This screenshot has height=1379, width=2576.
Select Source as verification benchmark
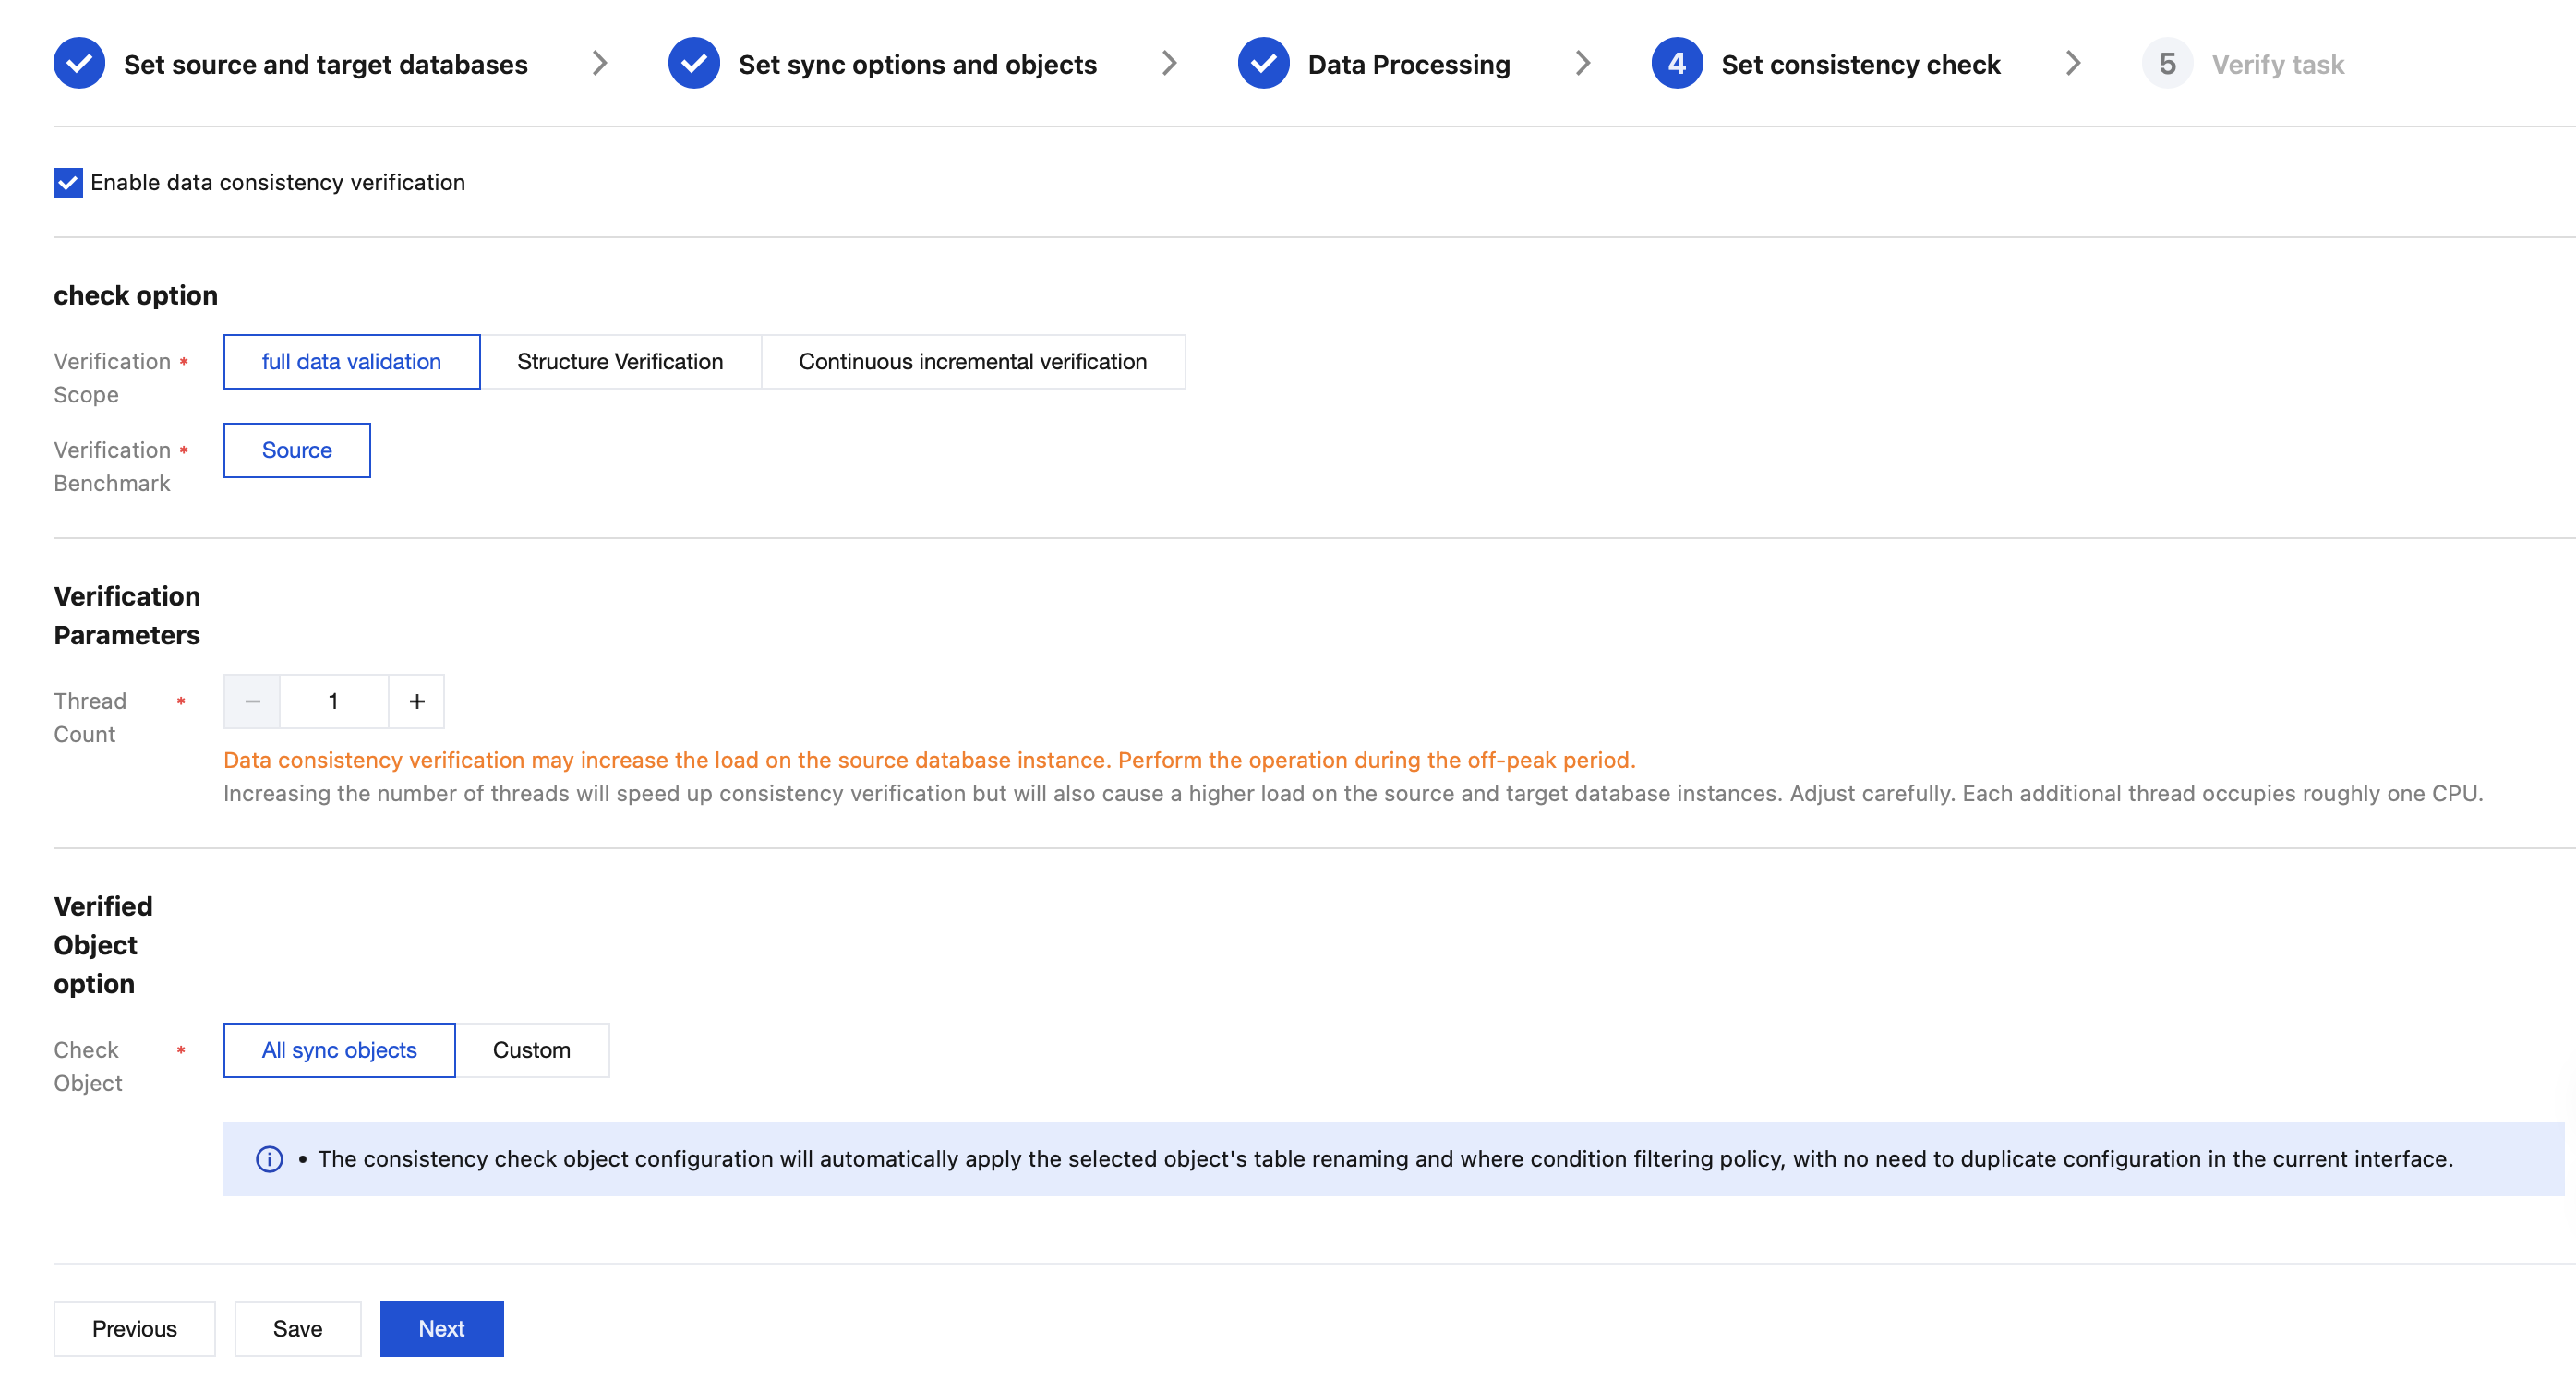tap(297, 451)
